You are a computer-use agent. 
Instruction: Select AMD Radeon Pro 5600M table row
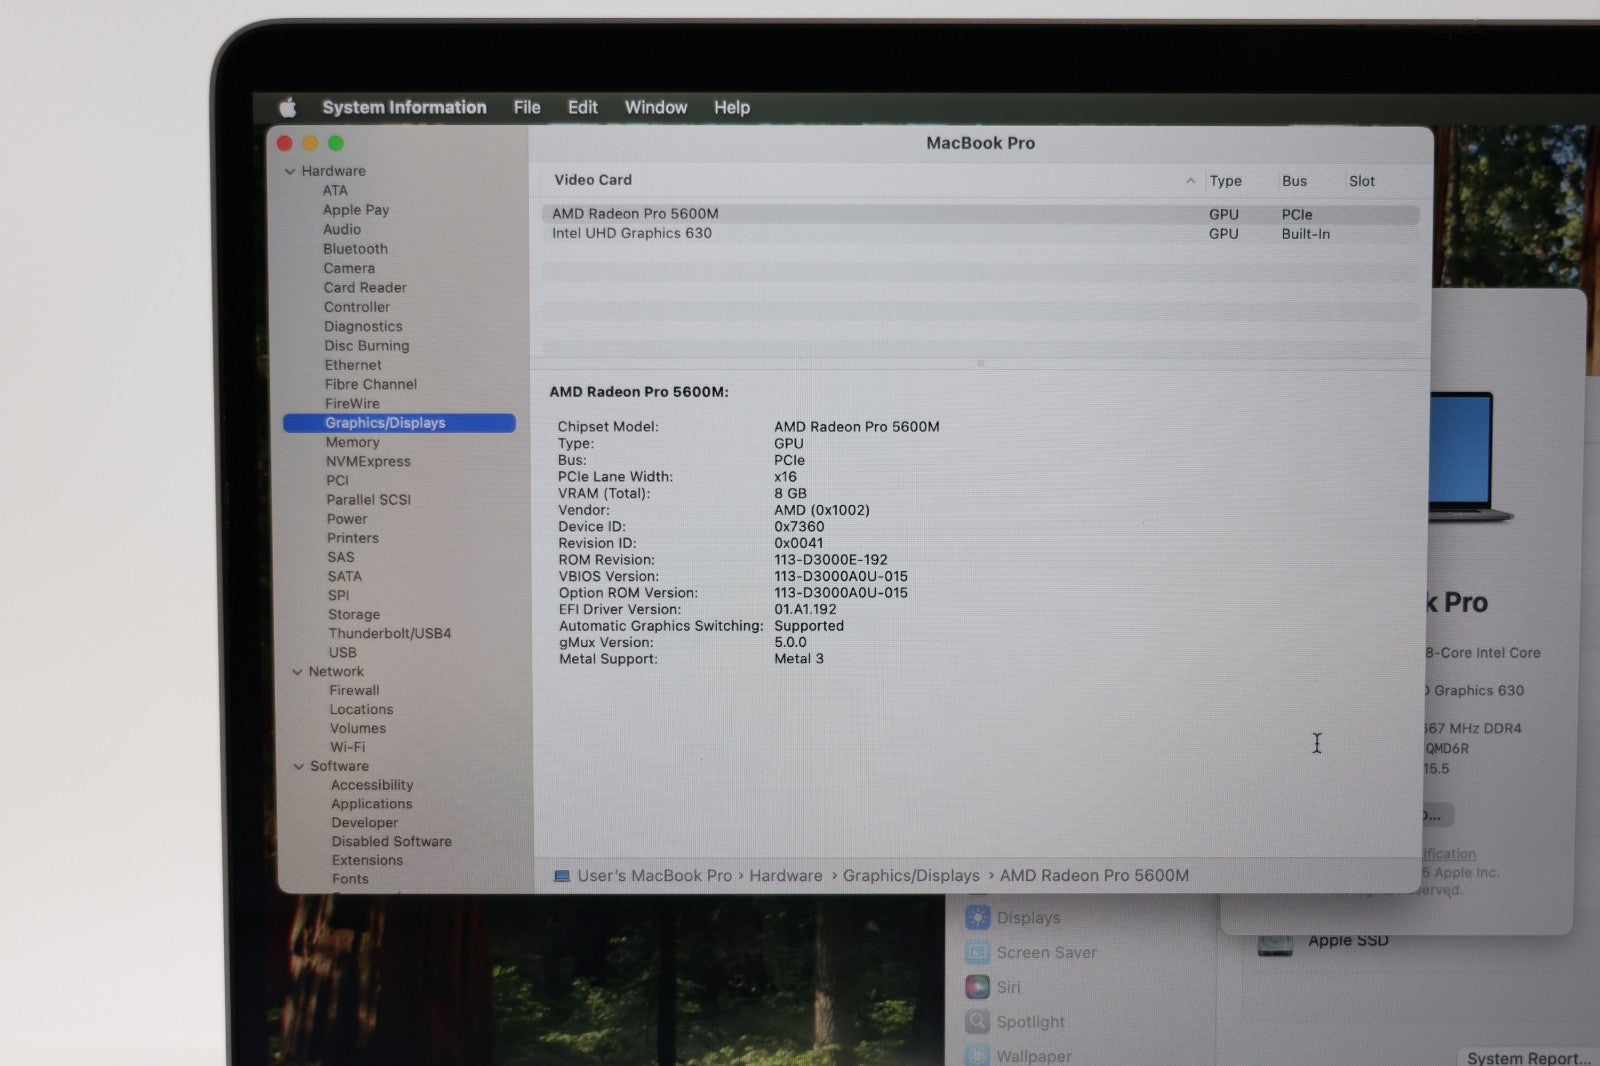[x=980, y=214]
